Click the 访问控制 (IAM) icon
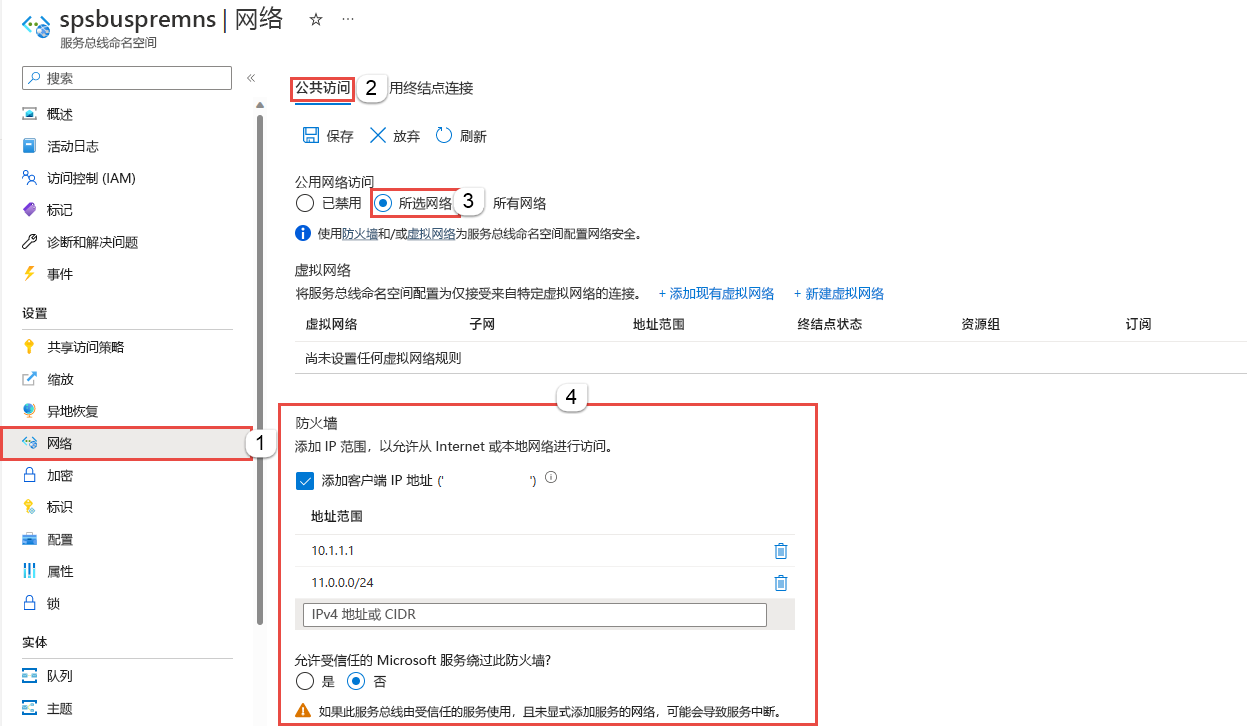This screenshot has height=726, width=1247. (x=29, y=178)
